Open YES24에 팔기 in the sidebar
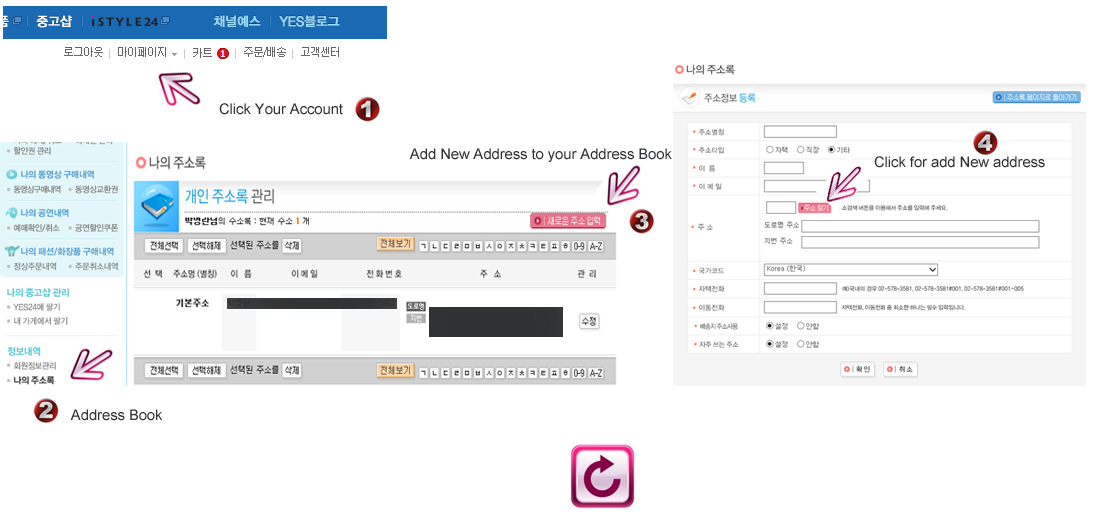1100x516 pixels. (34, 307)
